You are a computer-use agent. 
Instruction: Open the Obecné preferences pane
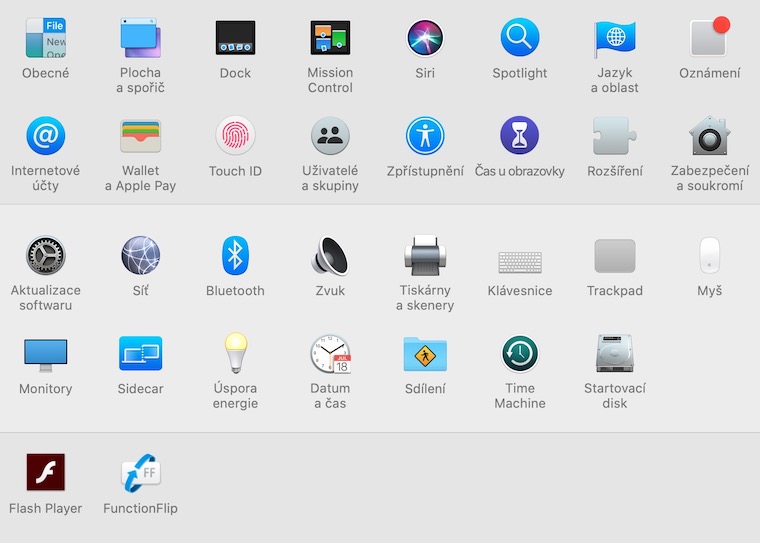46,38
